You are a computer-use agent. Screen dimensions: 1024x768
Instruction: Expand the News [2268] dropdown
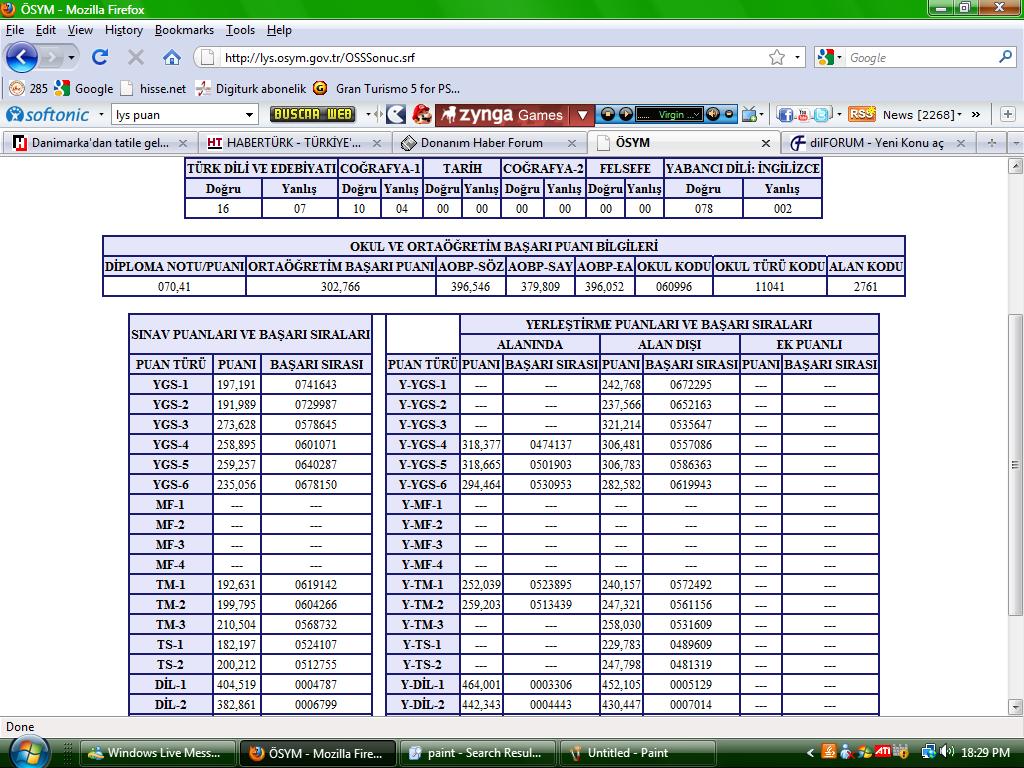coord(959,114)
